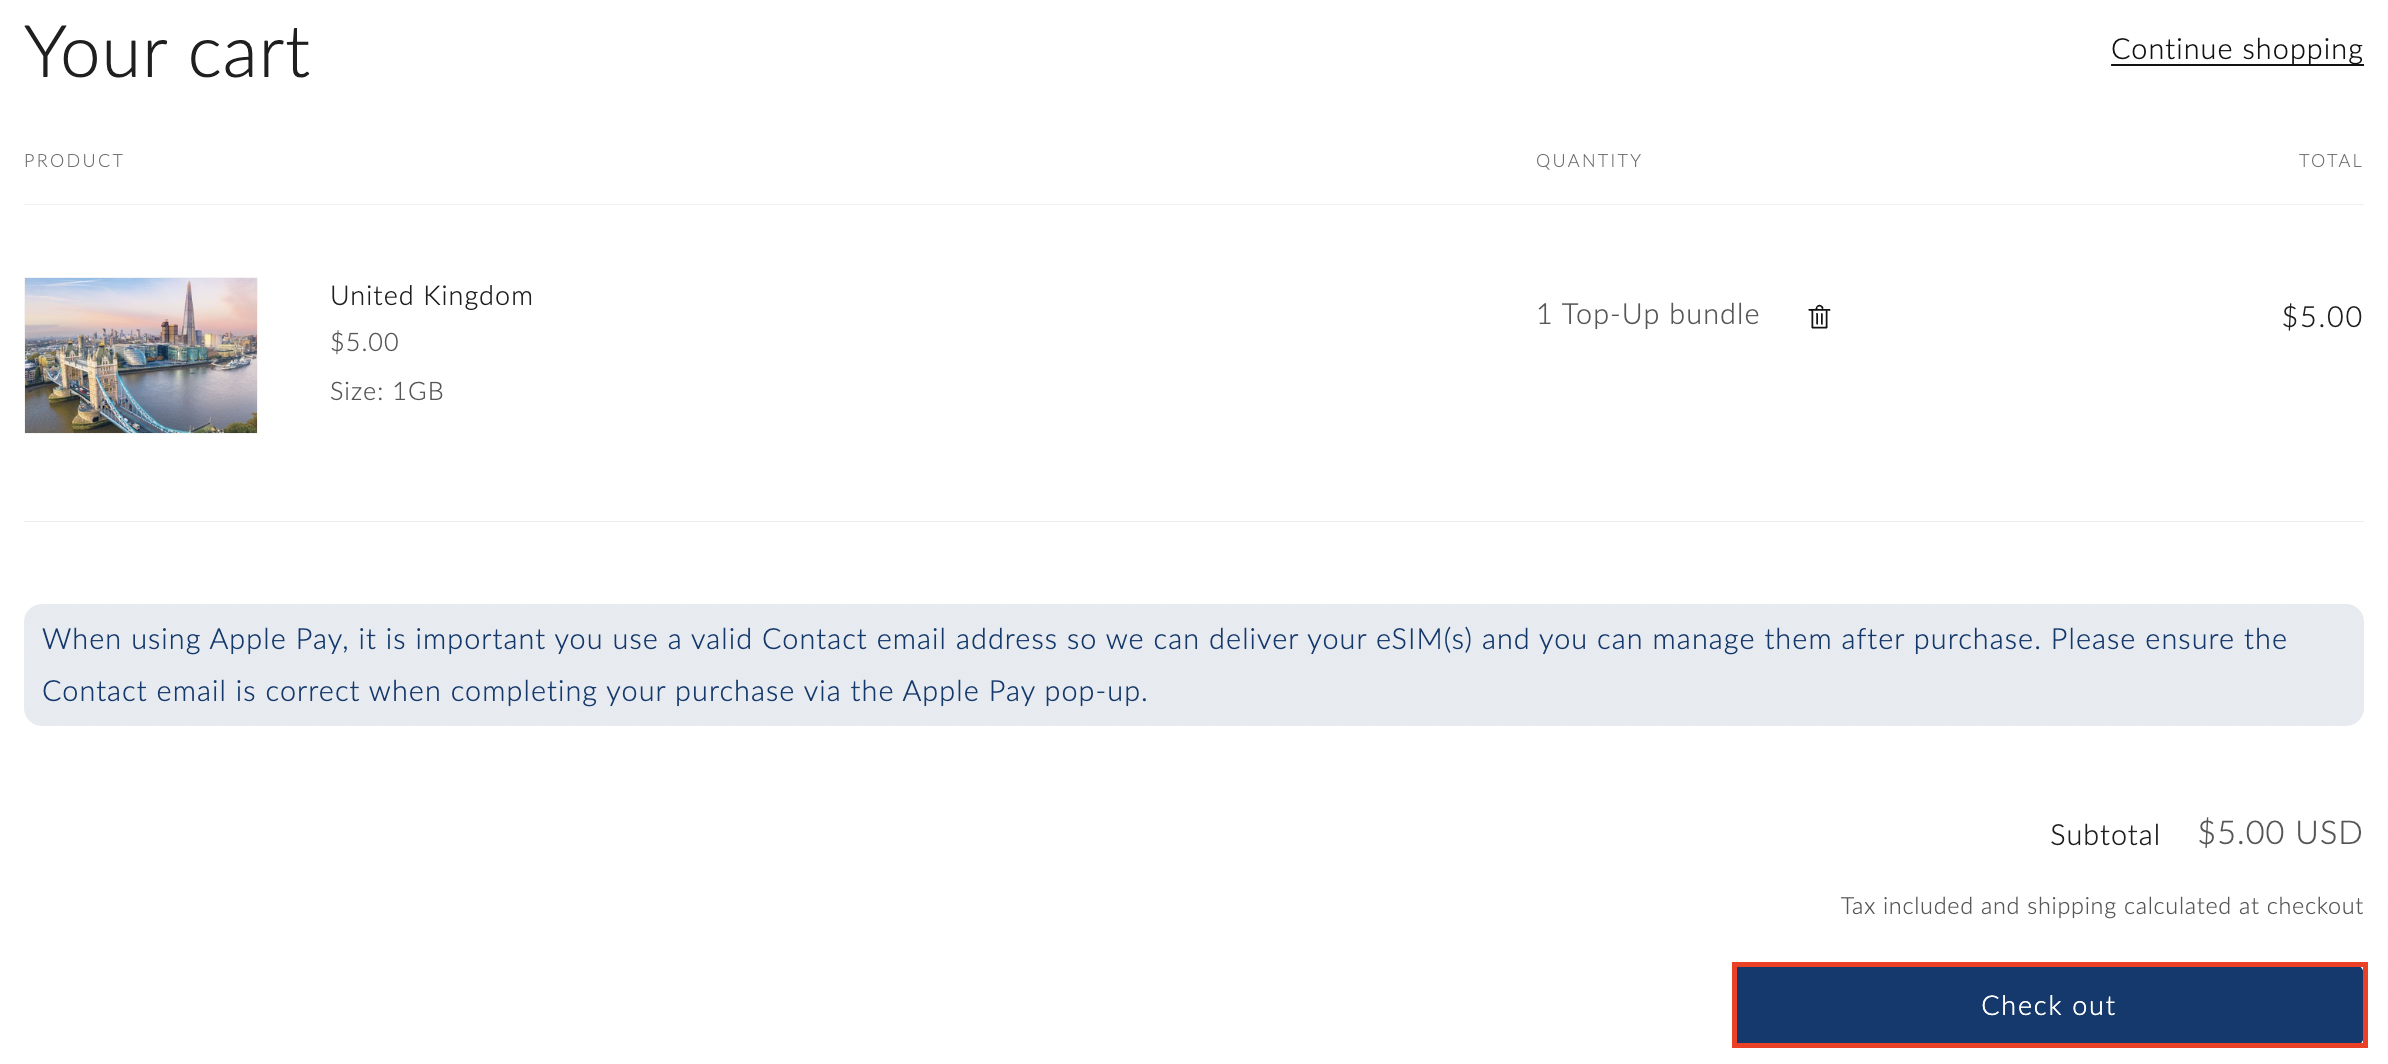This screenshot has width=2388, height=1064.
Task: Click the 'Your cart' heading
Action: (x=166, y=52)
